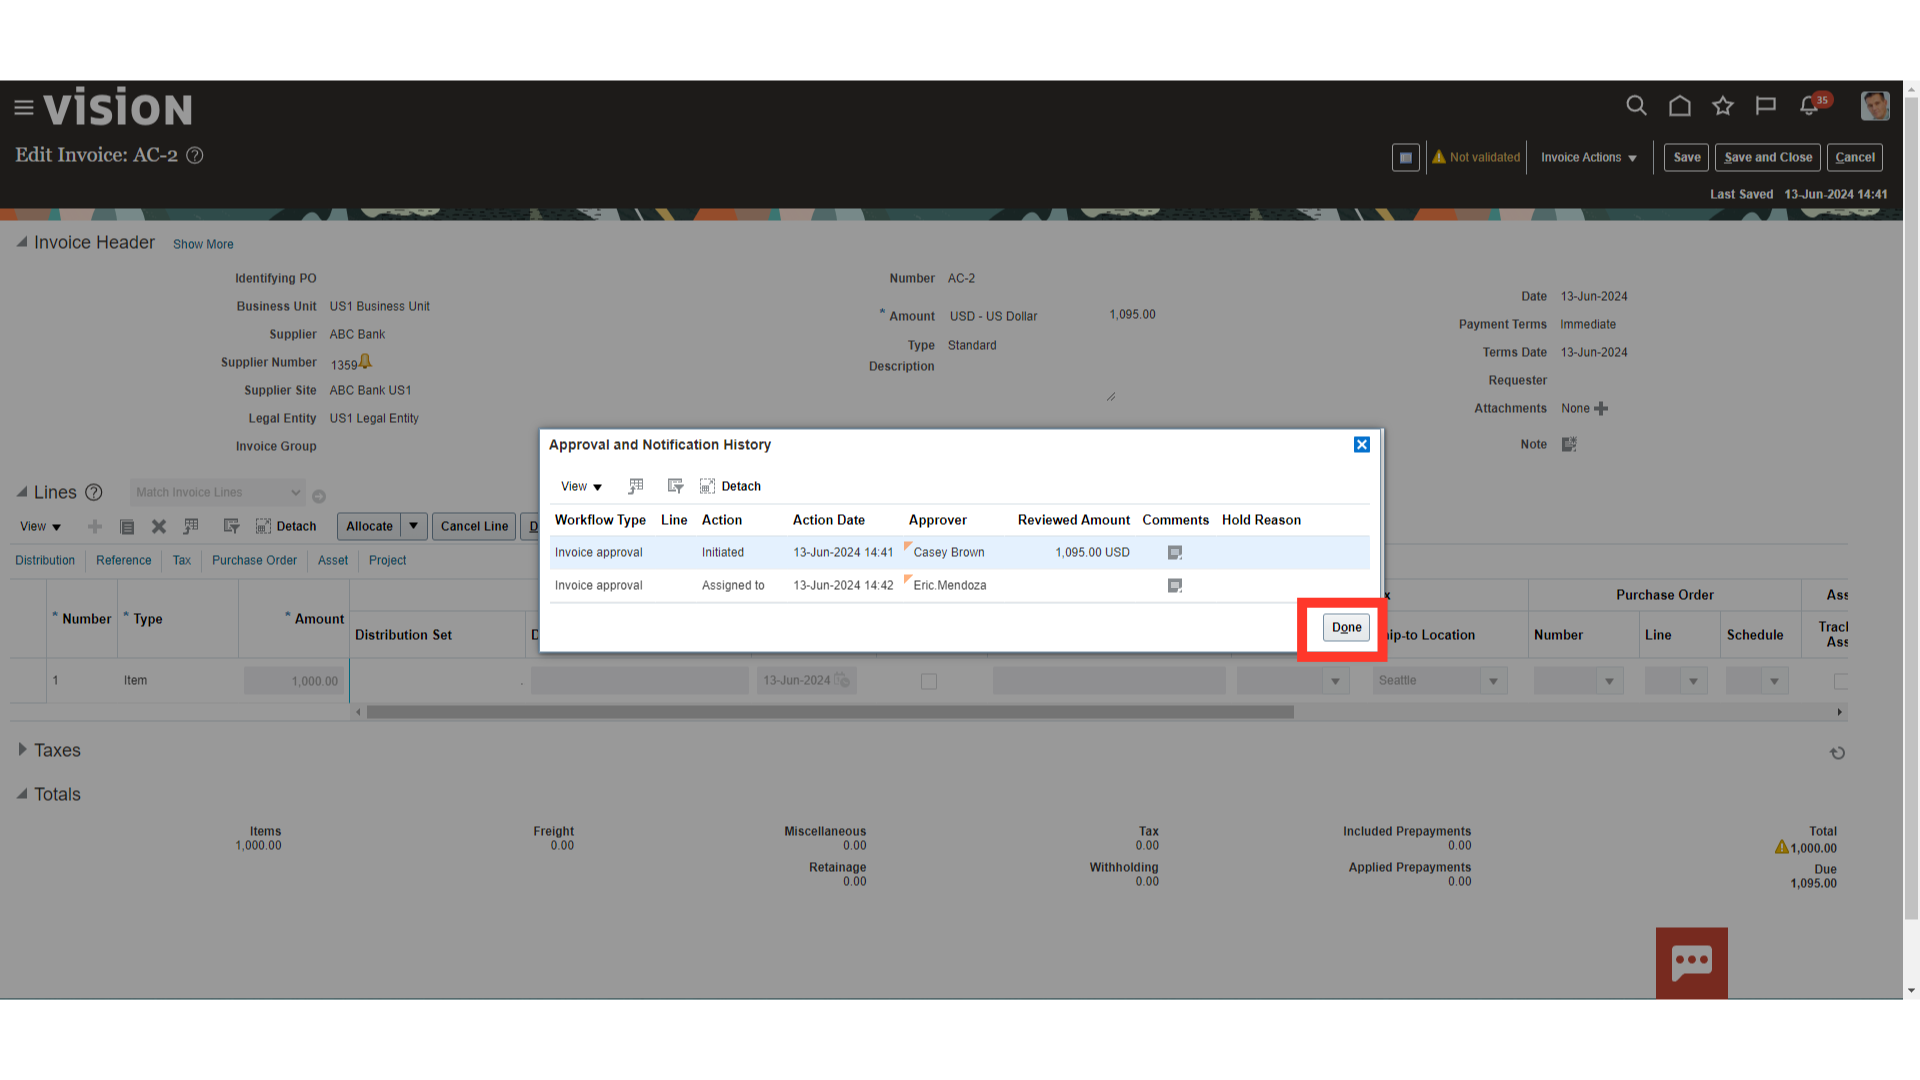This screenshot has height=1080, width=1920.
Task: Open Purchase Order Schedule dropdown
Action: point(1774,681)
